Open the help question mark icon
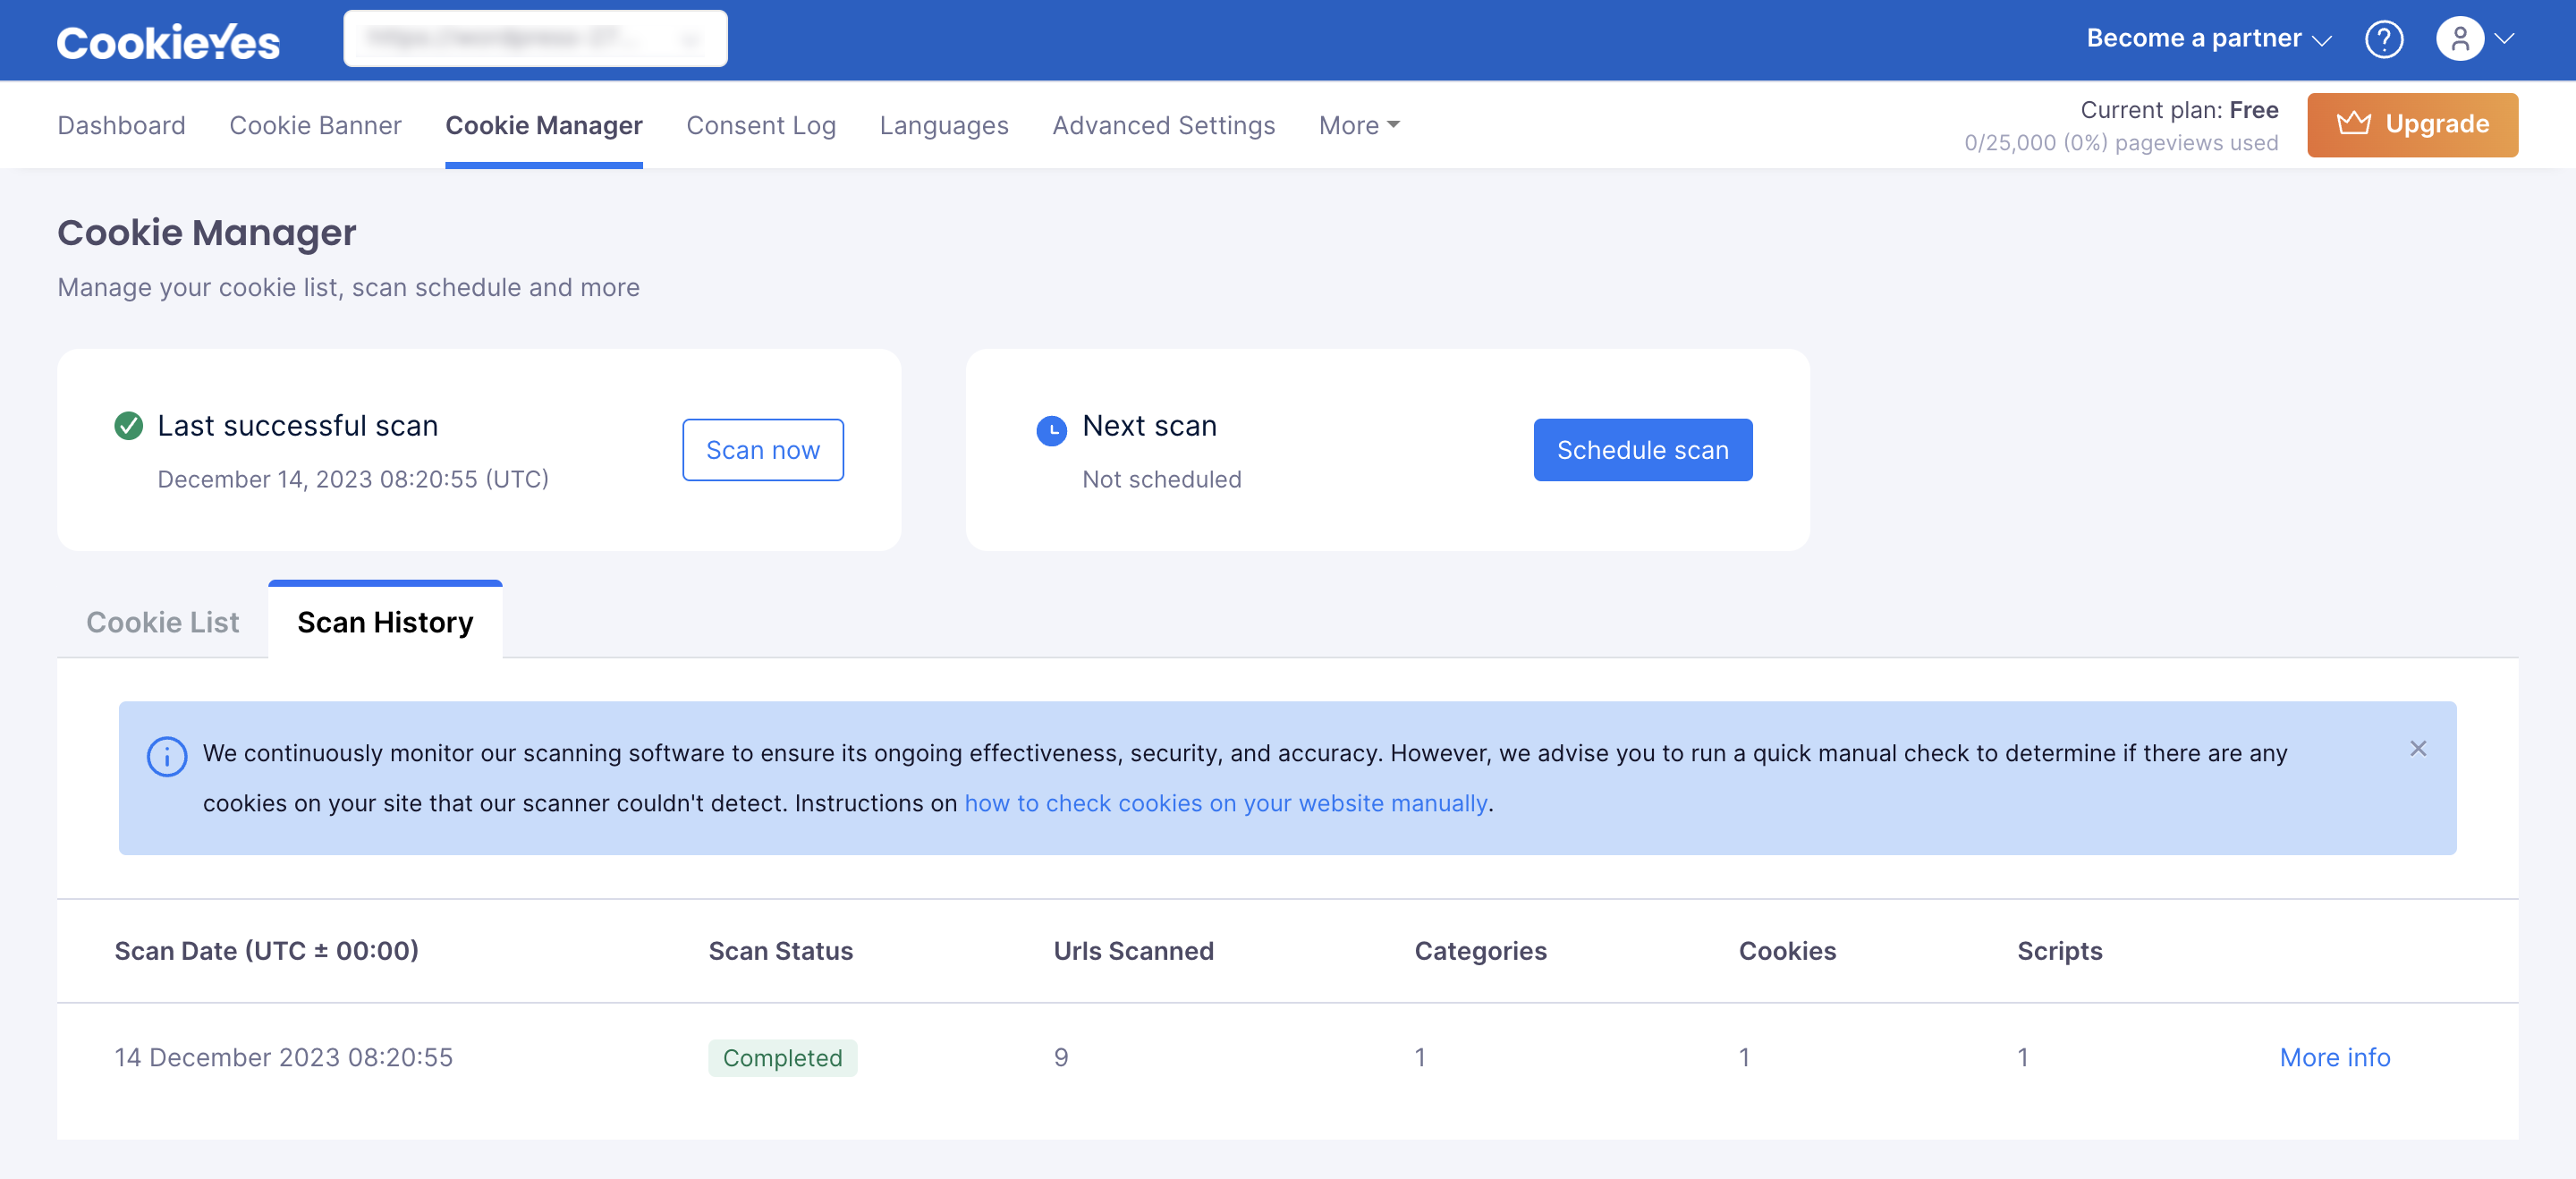Screen dimensions: 2576x1179 2383,39
